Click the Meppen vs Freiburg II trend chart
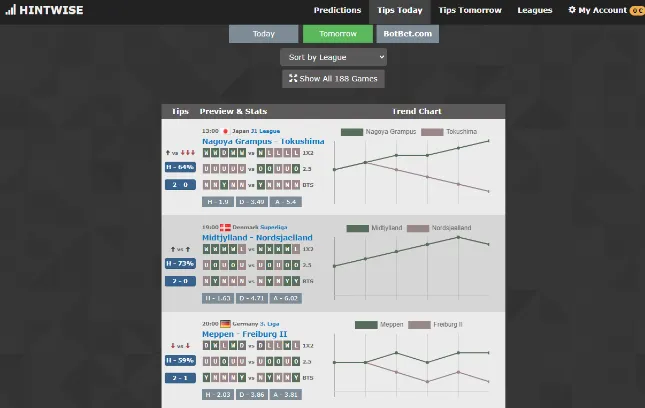The width and height of the screenshot is (645, 408). click(x=412, y=364)
